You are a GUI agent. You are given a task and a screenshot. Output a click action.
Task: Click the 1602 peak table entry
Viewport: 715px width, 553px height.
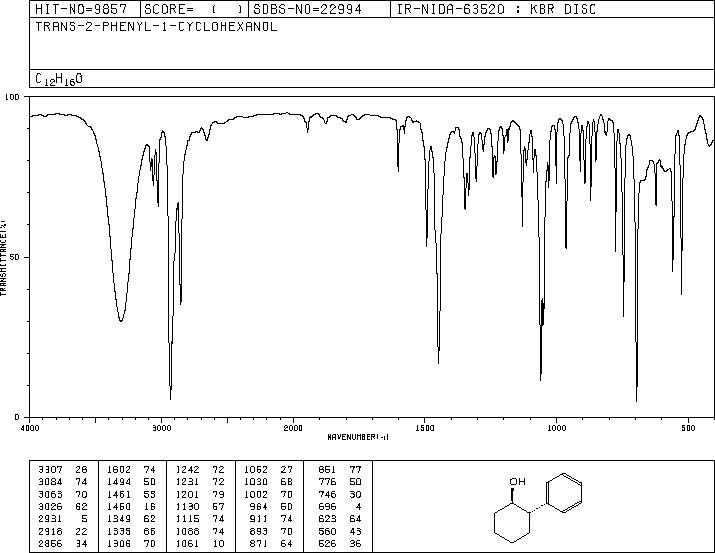(x=131, y=470)
